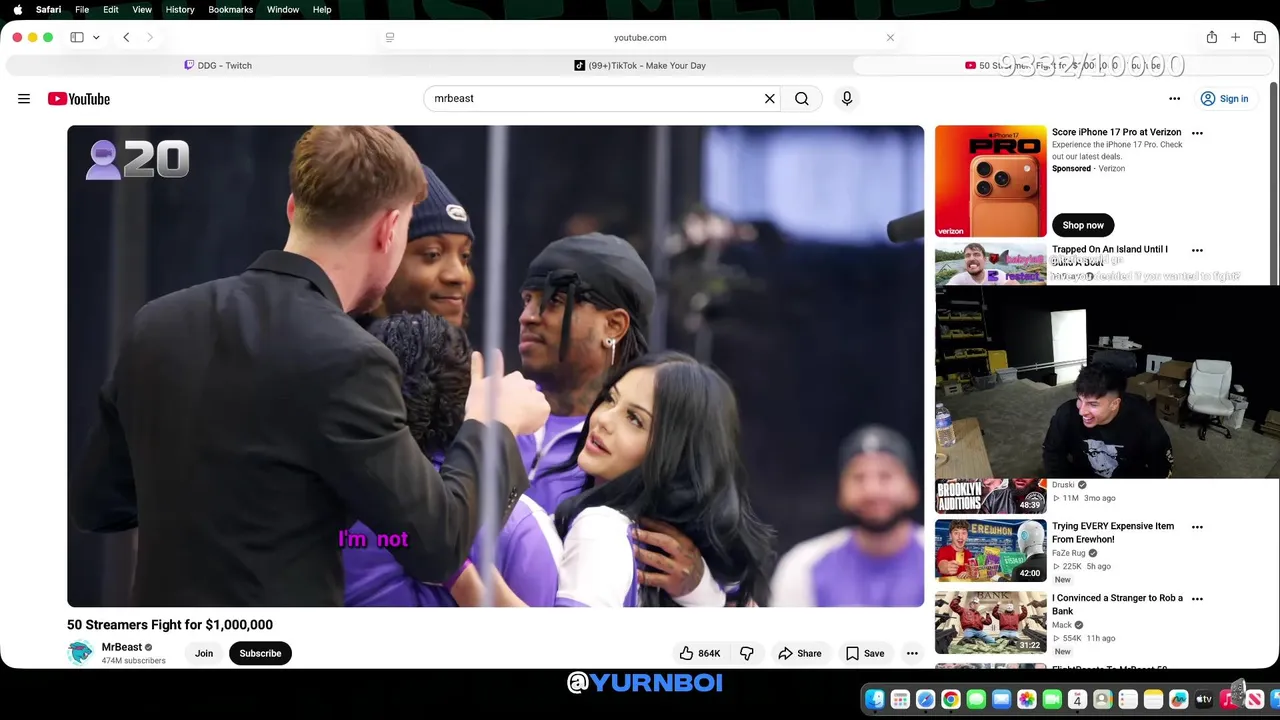
Task: Subscribe to MrBeast channel
Action: tap(260, 653)
